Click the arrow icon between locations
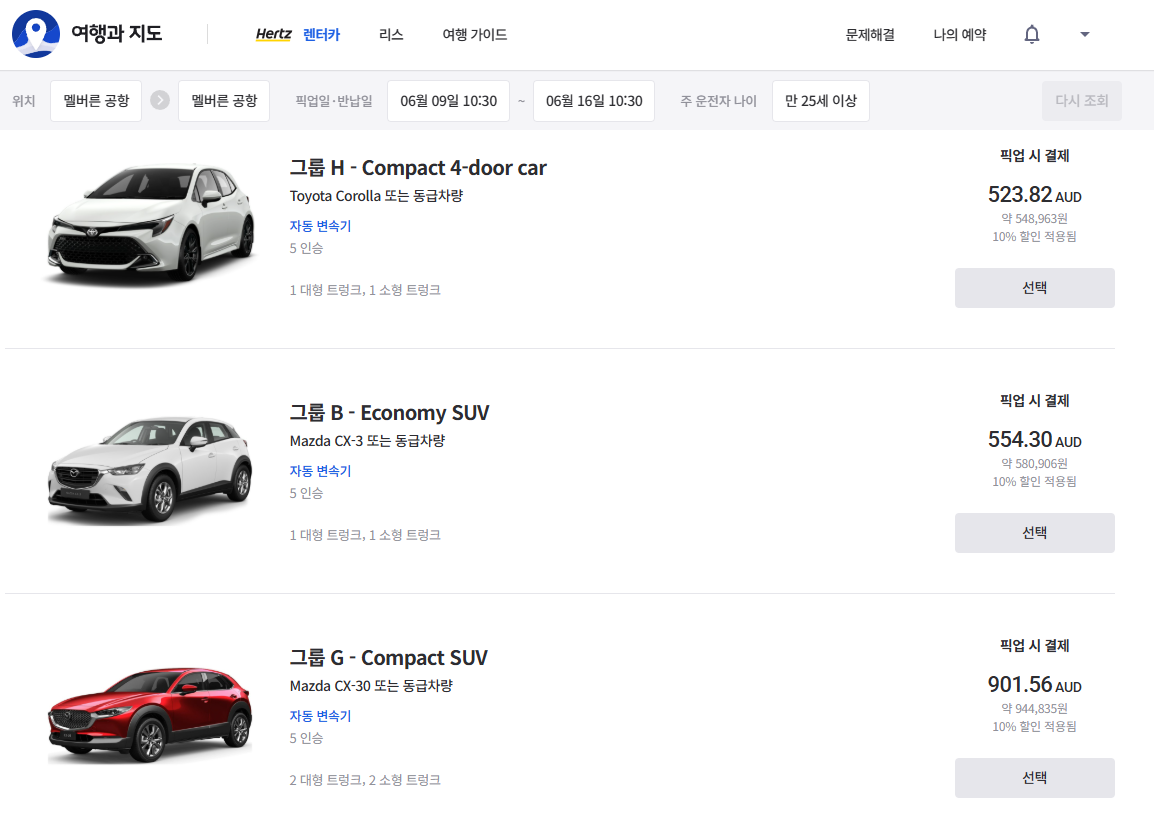Viewport: 1154px width, 831px height. [160, 101]
